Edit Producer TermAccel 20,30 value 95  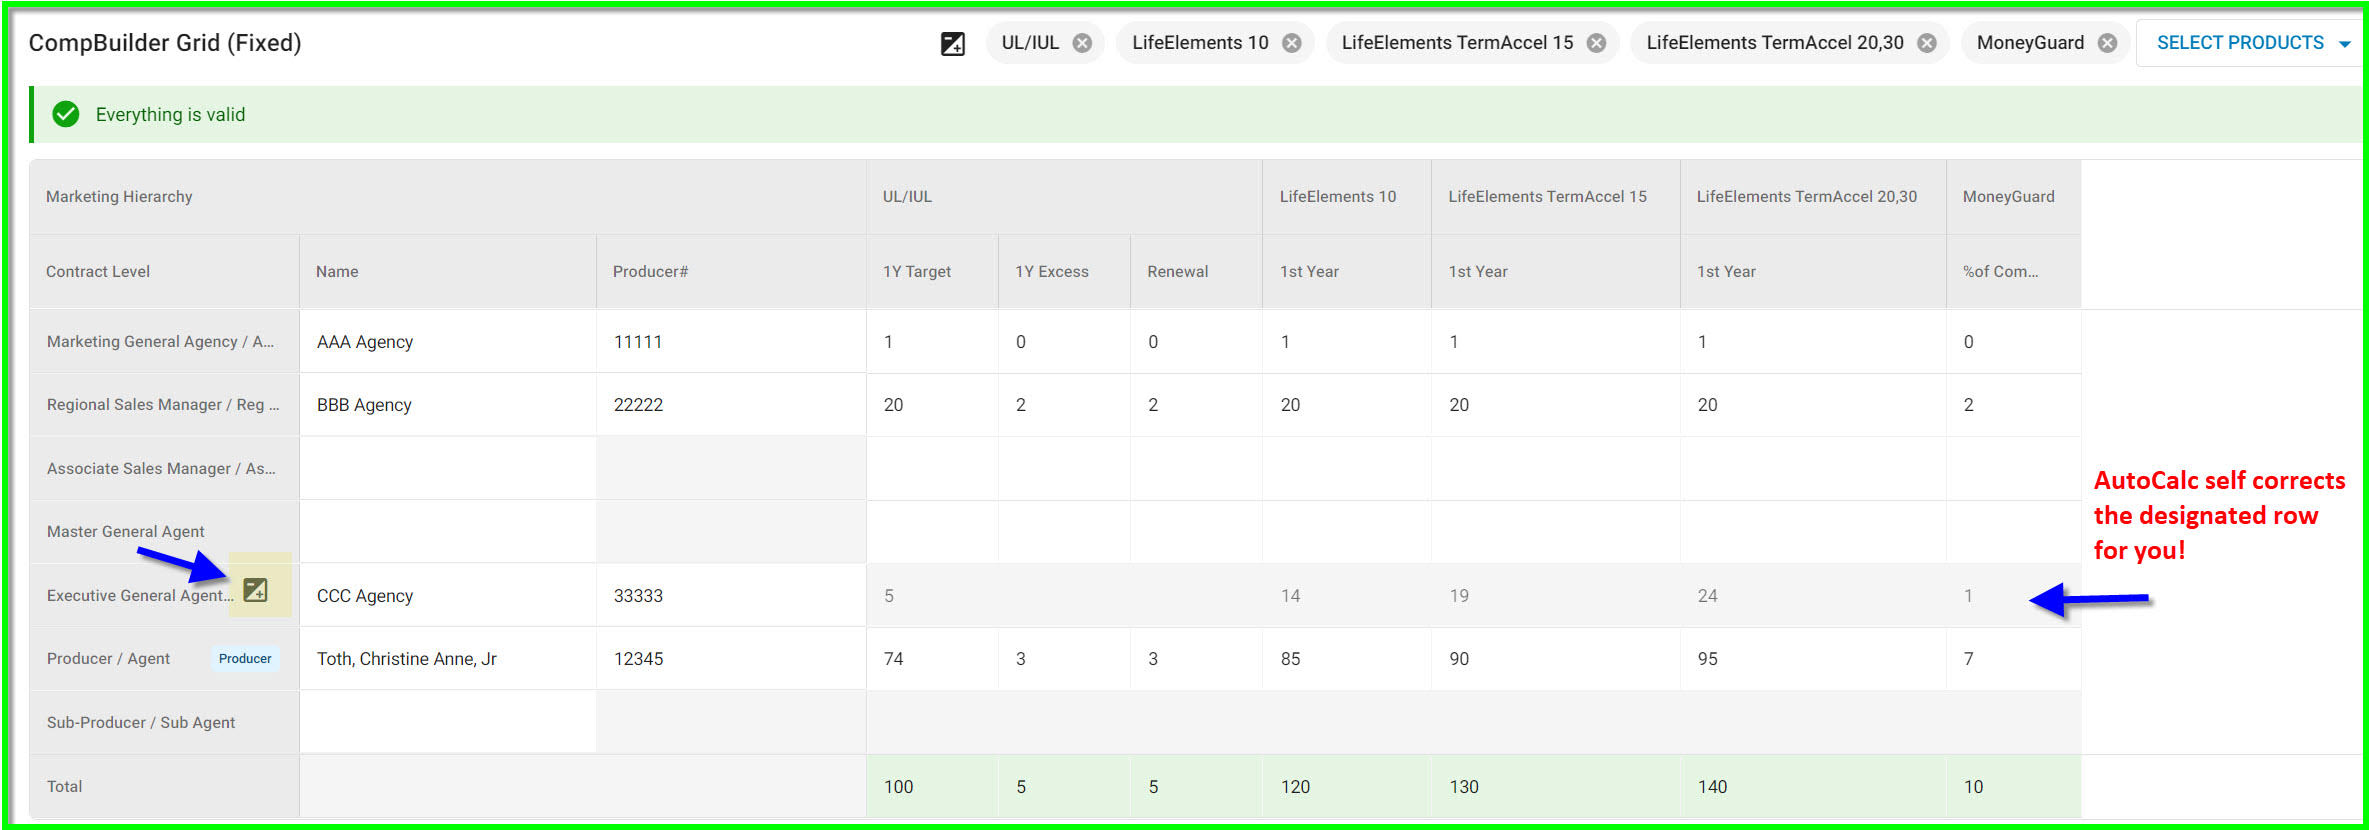pyautogui.click(x=1813, y=659)
